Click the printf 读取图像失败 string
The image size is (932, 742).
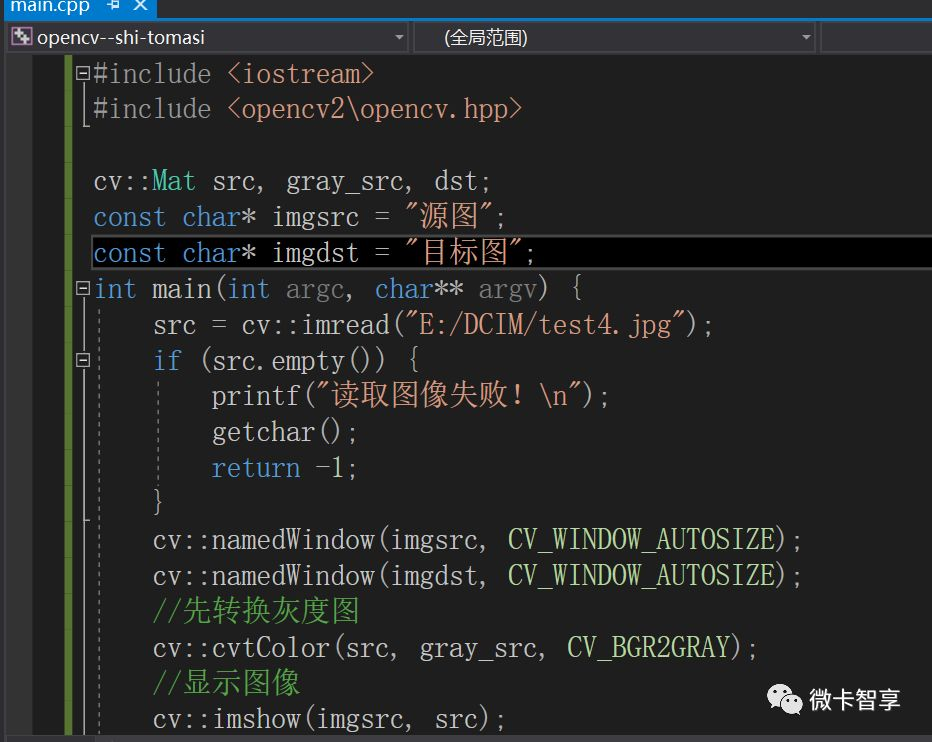coord(410,394)
